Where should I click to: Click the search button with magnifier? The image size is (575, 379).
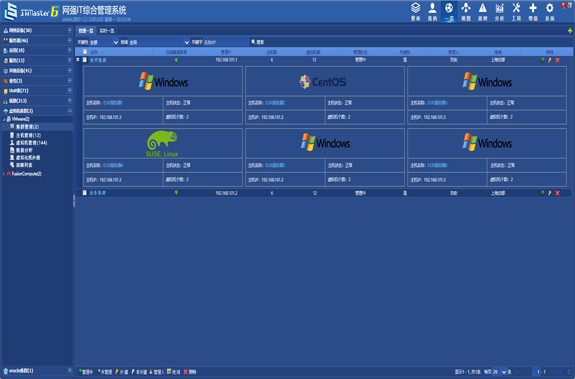point(257,42)
